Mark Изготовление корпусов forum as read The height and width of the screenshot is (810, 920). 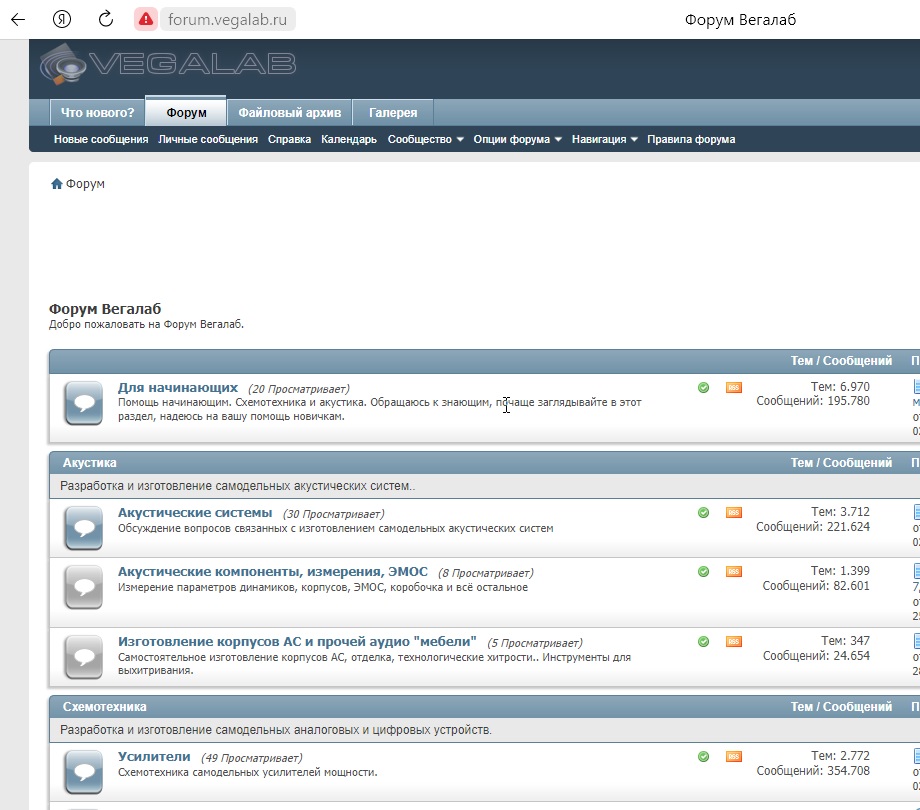coord(703,641)
